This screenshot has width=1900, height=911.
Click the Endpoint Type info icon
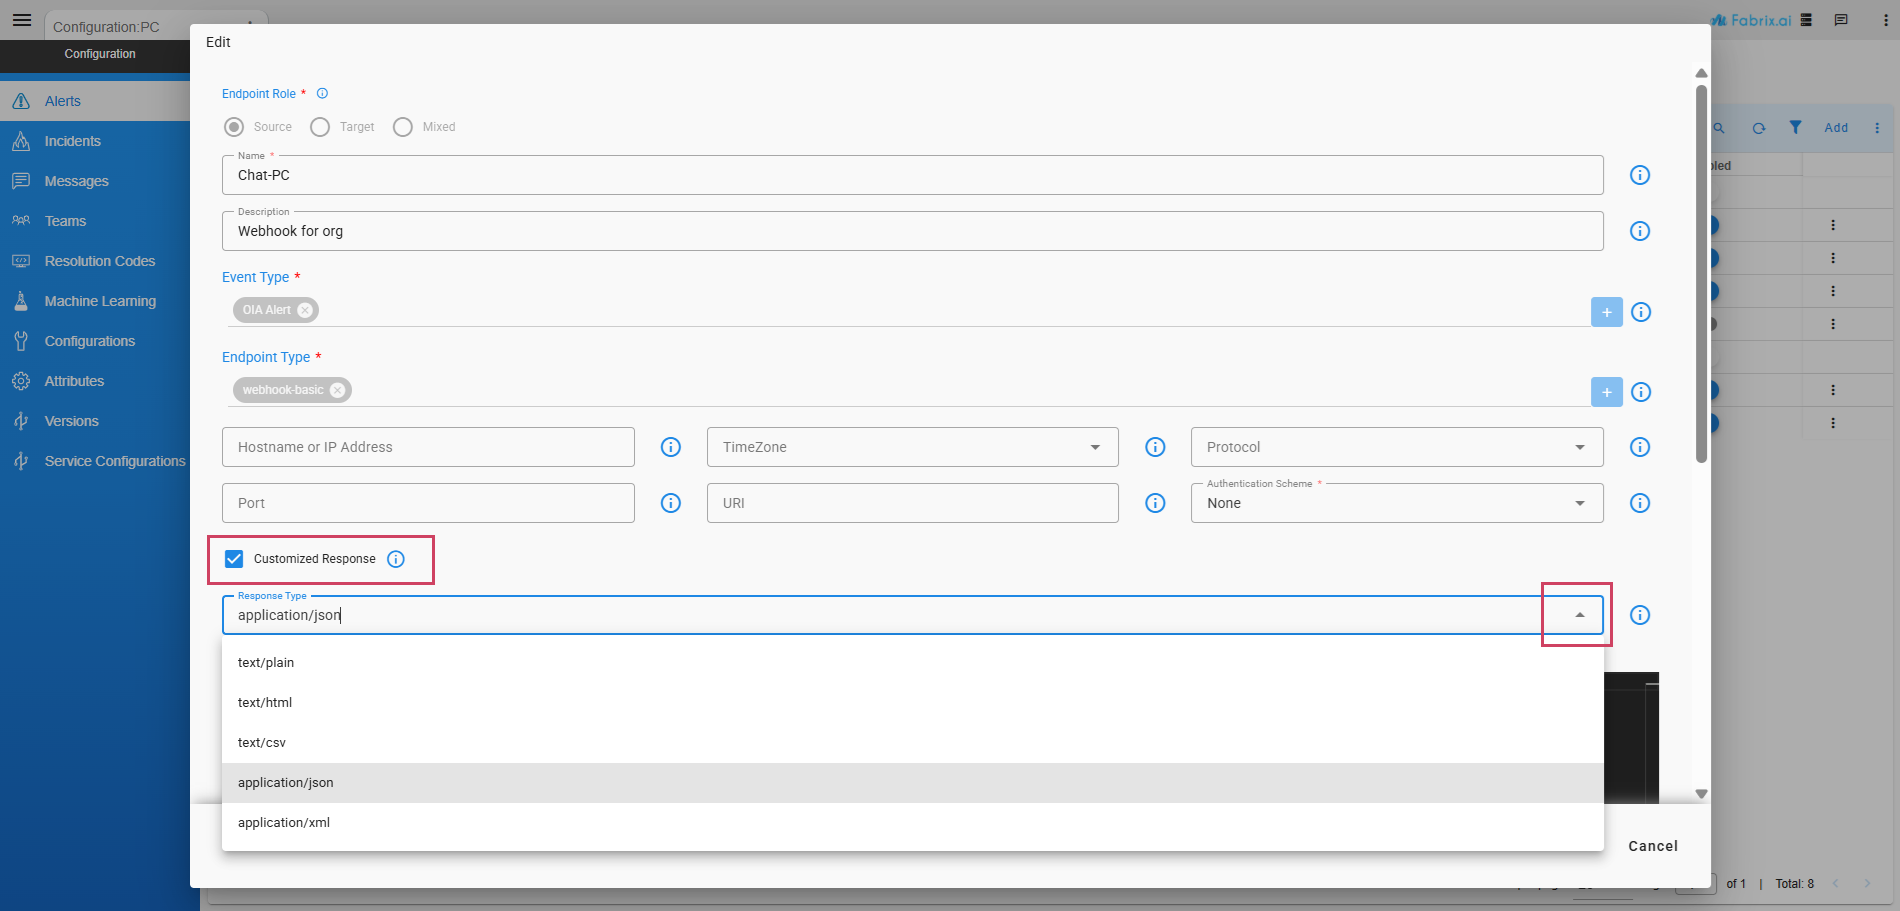pyautogui.click(x=1641, y=392)
